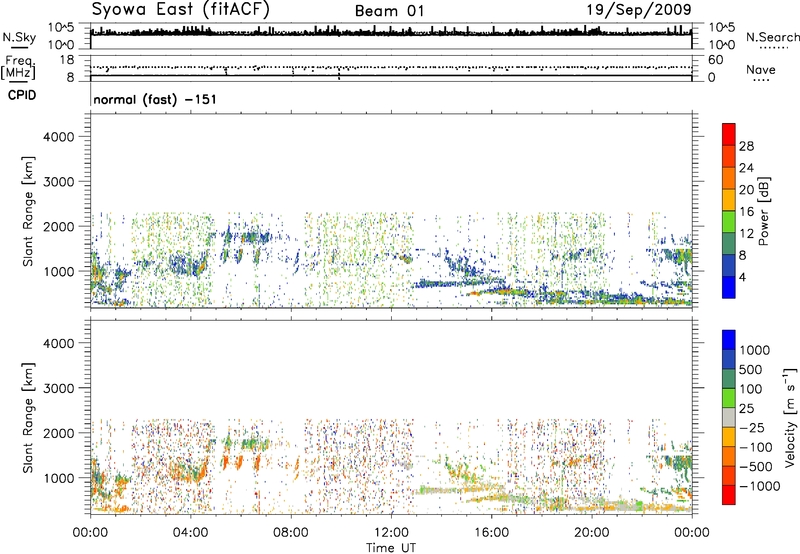Pick the orange Velocity segment between -100 and -500
The image size is (800, 554).
[x=729, y=456]
